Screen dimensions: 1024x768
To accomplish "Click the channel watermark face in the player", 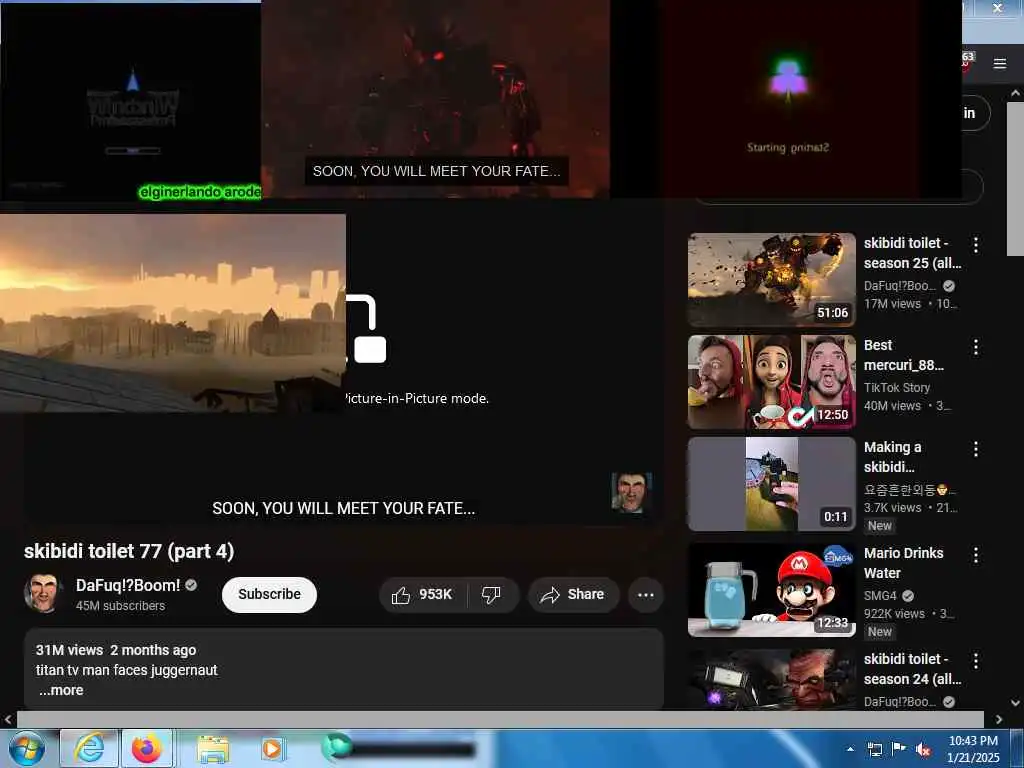I will [x=631, y=492].
